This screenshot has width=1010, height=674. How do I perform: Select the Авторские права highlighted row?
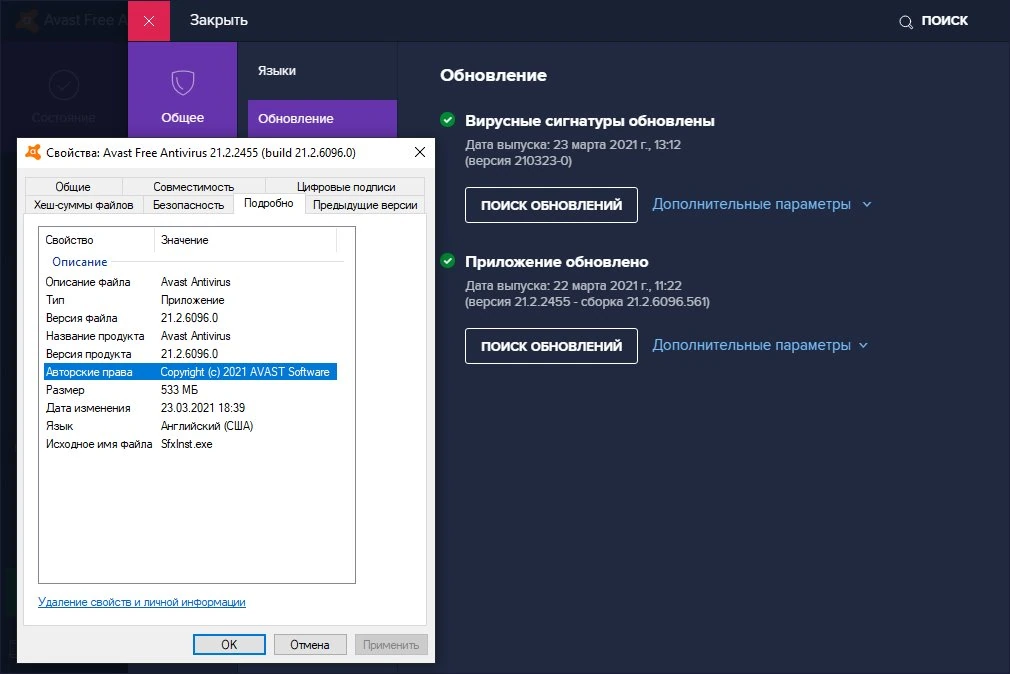pyautogui.click(x=190, y=372)
